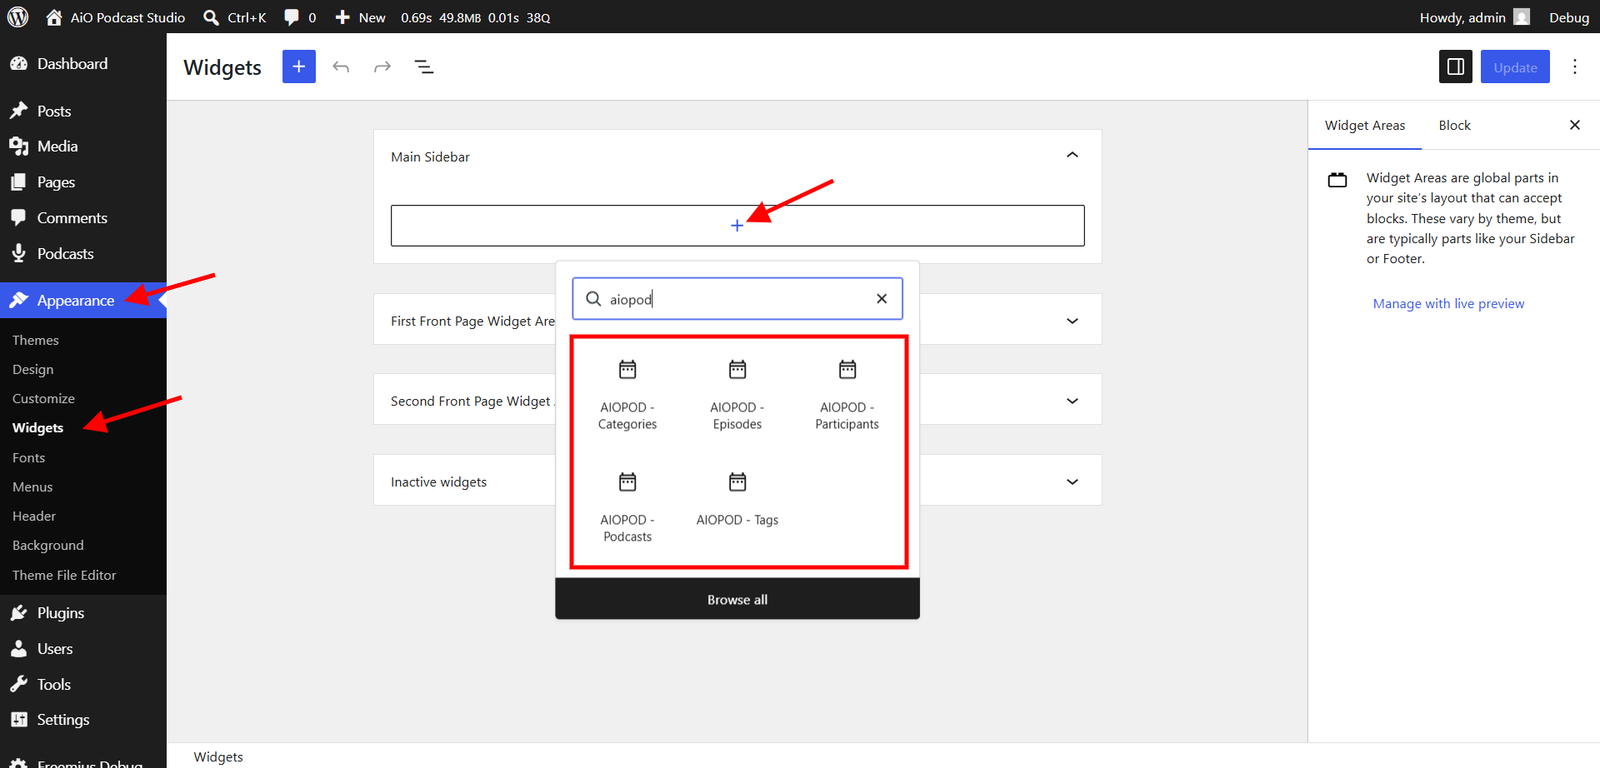Click the Debug item in admin bar
The height and width of the screenshot is (768, 1600).
1569,17
